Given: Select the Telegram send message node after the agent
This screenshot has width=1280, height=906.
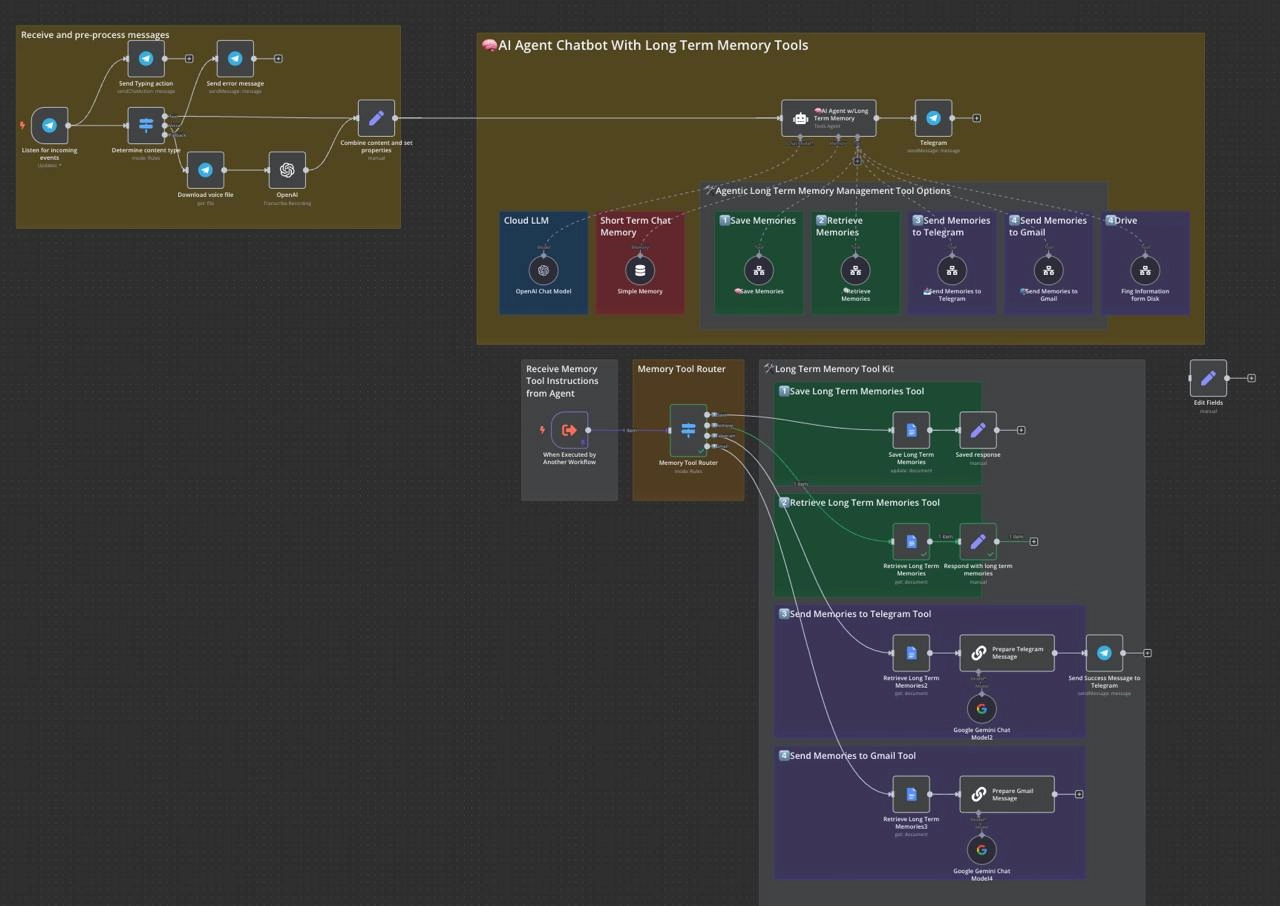Looking at the screenshot, I should click(933, 118).
